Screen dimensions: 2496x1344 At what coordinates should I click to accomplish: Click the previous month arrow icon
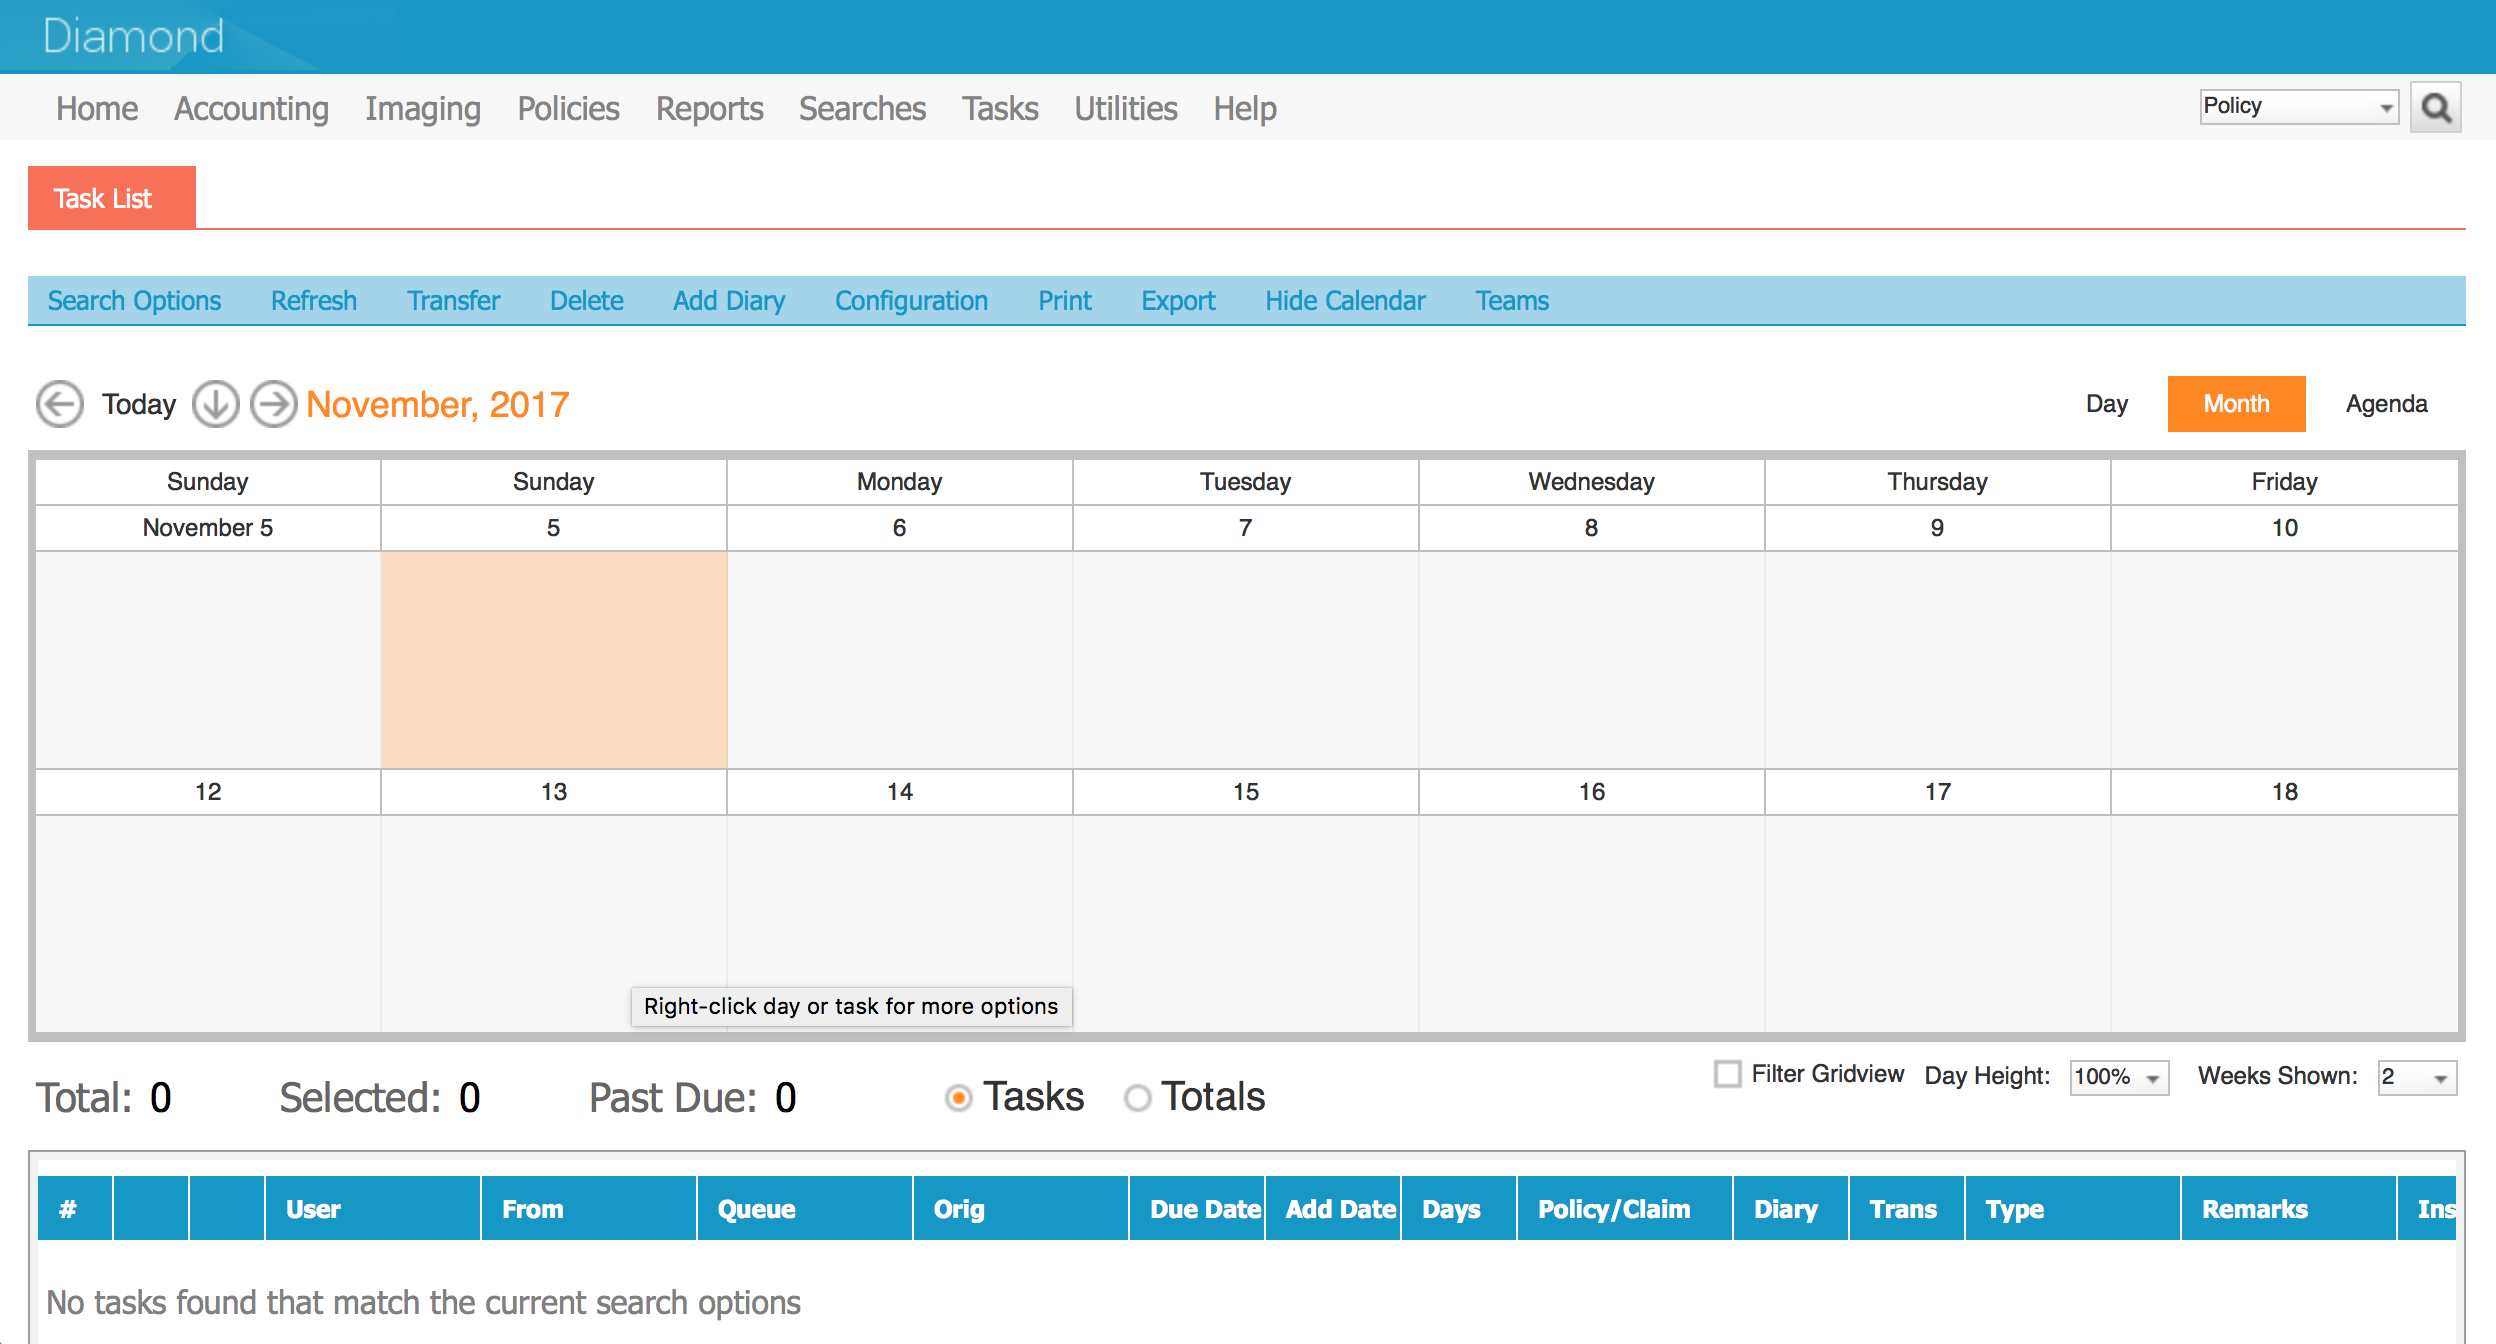pos(59,403)
